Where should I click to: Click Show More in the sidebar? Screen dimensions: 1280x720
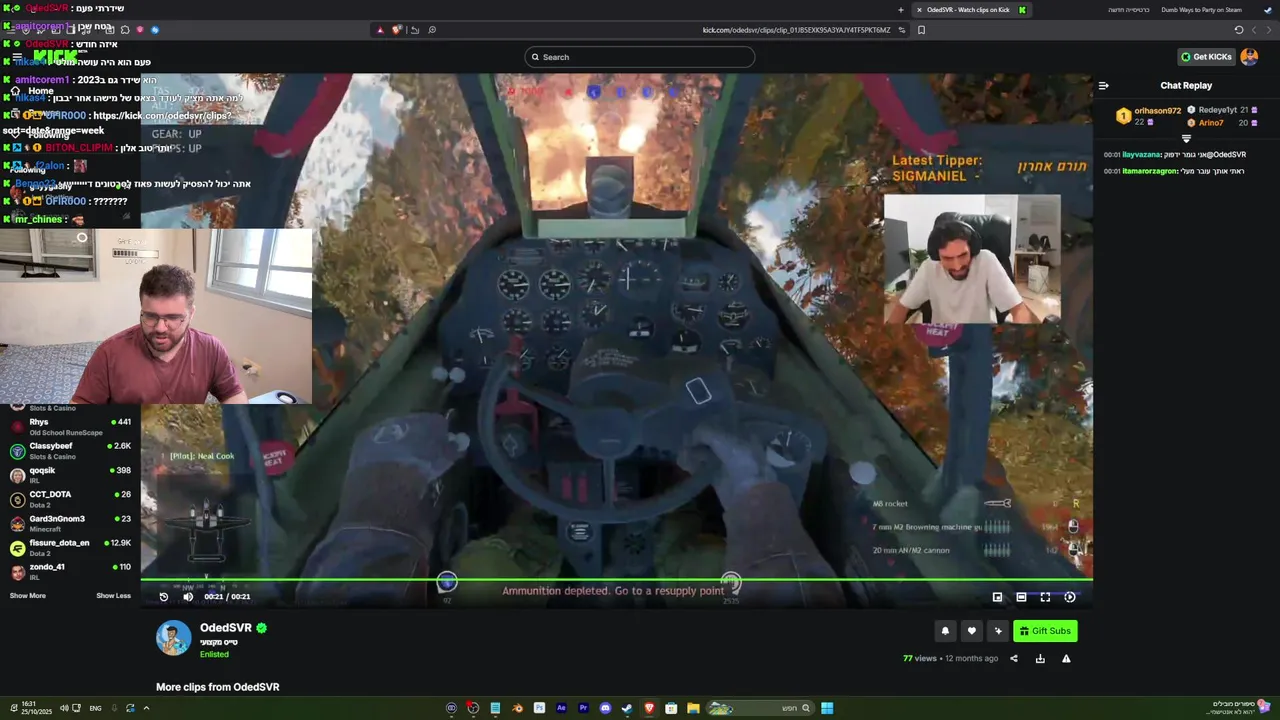click(28, 596)
